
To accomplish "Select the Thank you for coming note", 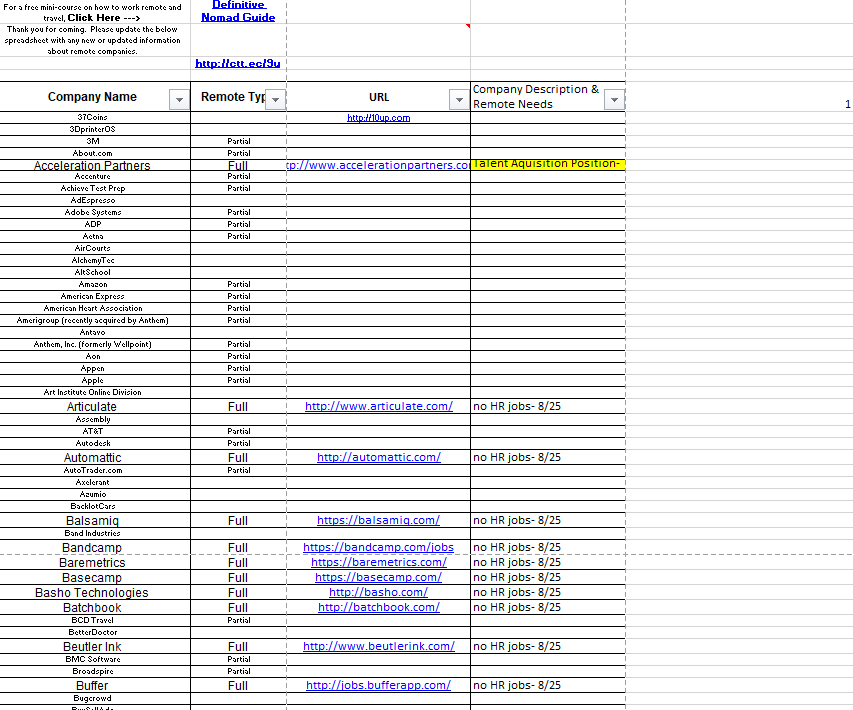I will [x=93, y=40].
